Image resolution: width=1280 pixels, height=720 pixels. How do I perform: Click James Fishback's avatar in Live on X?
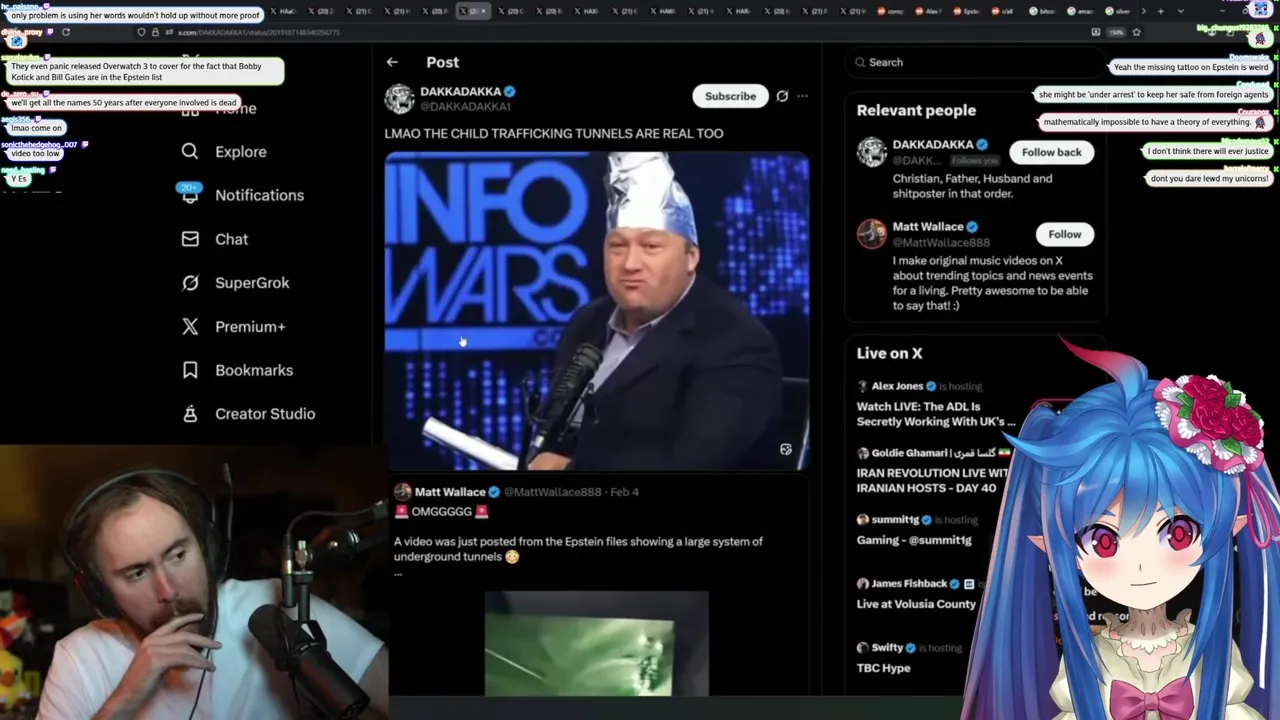click(x=862, y=584)
